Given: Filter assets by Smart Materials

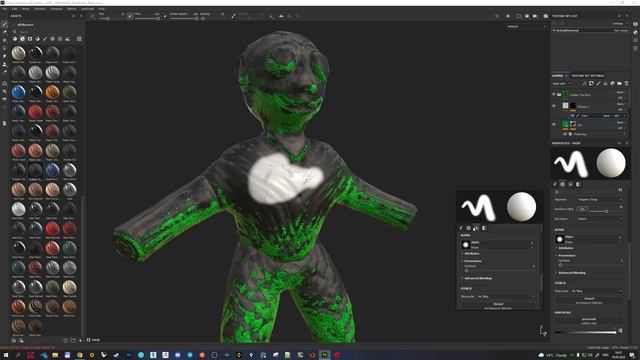Looking at the screenshot, I should (22, 39).
